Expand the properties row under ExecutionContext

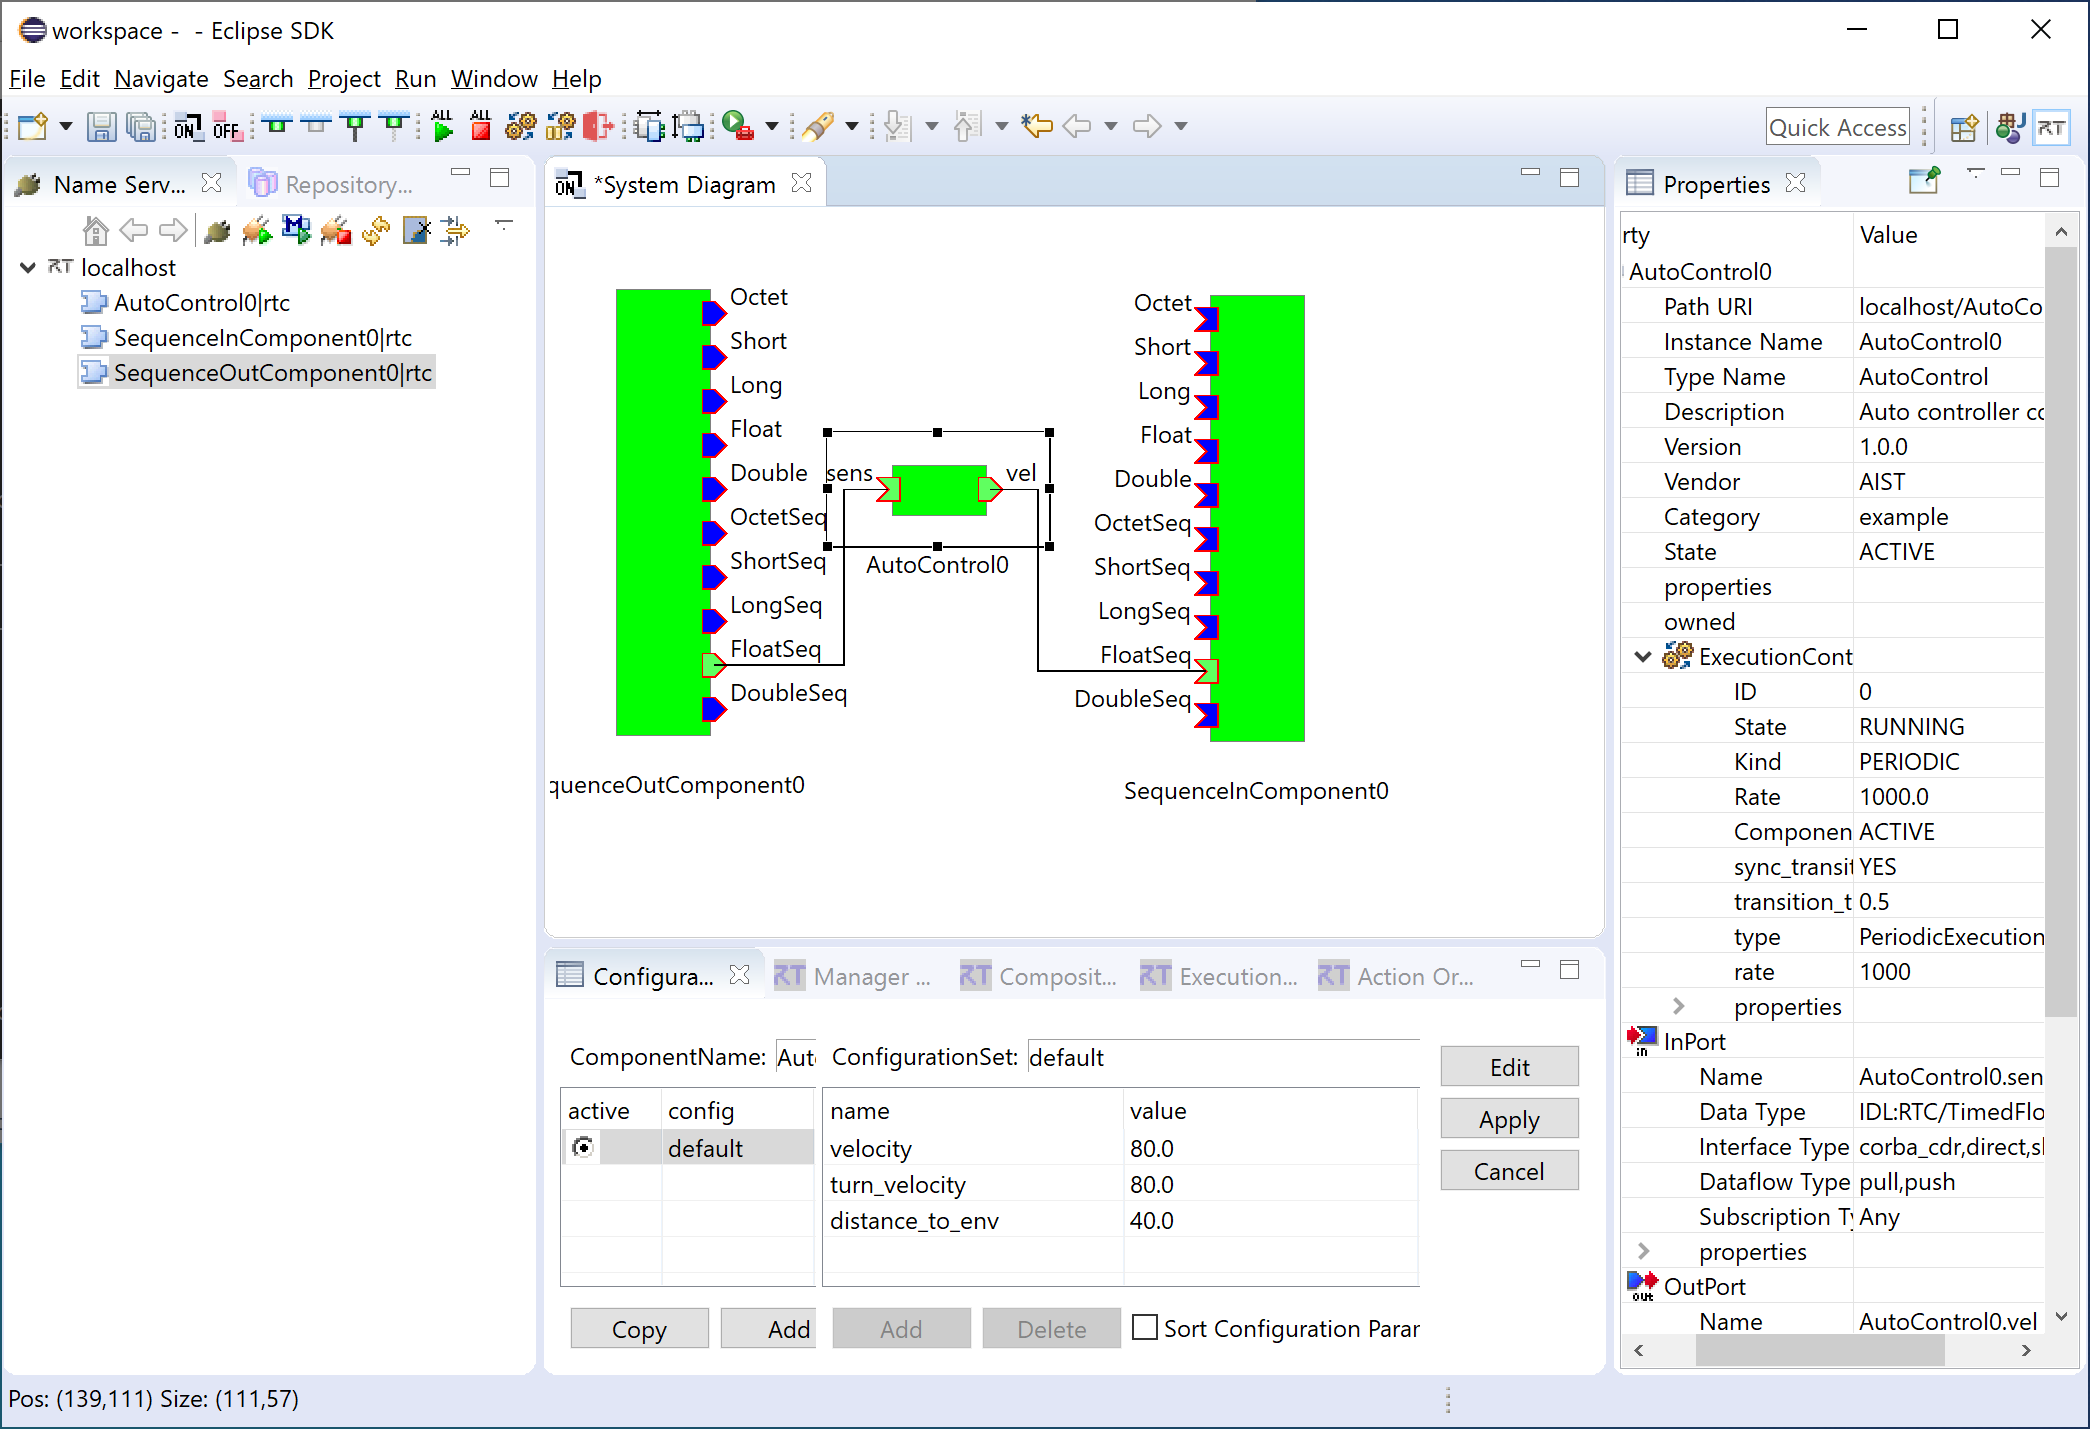[1679, 1006]
